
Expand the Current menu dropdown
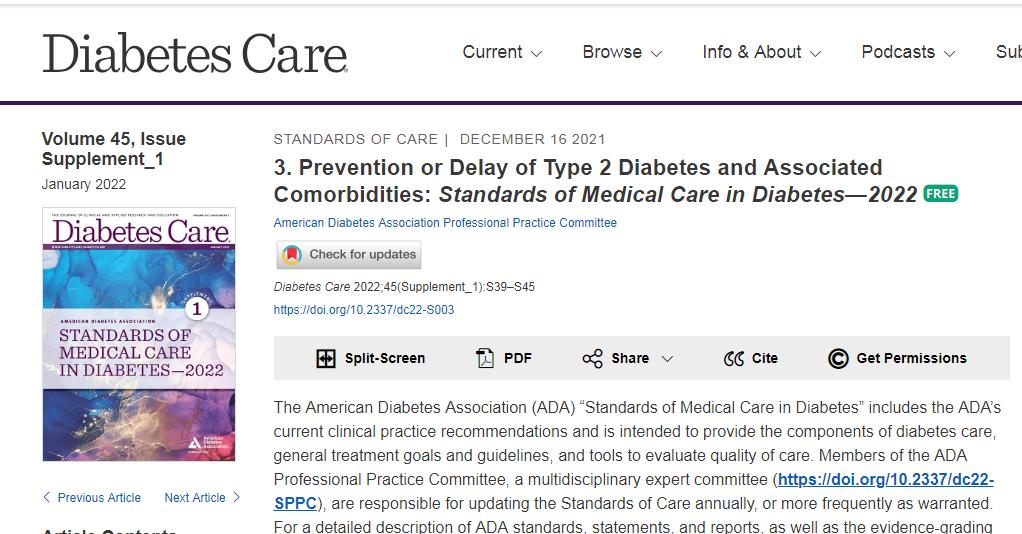pos(502,52)
